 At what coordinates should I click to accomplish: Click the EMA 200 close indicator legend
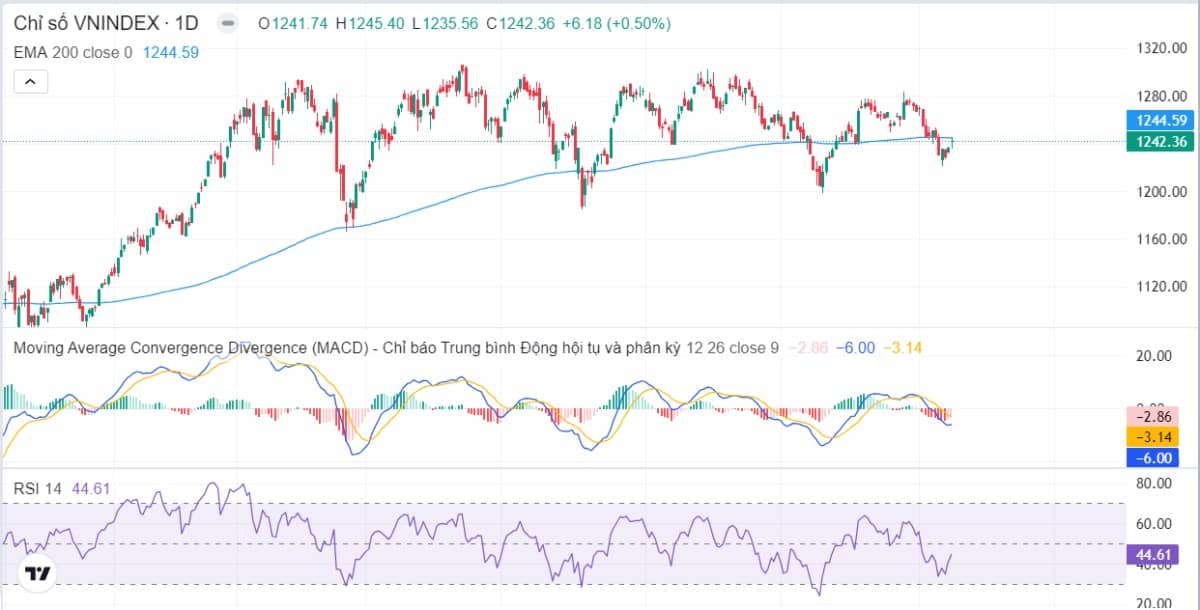[72, 52]
